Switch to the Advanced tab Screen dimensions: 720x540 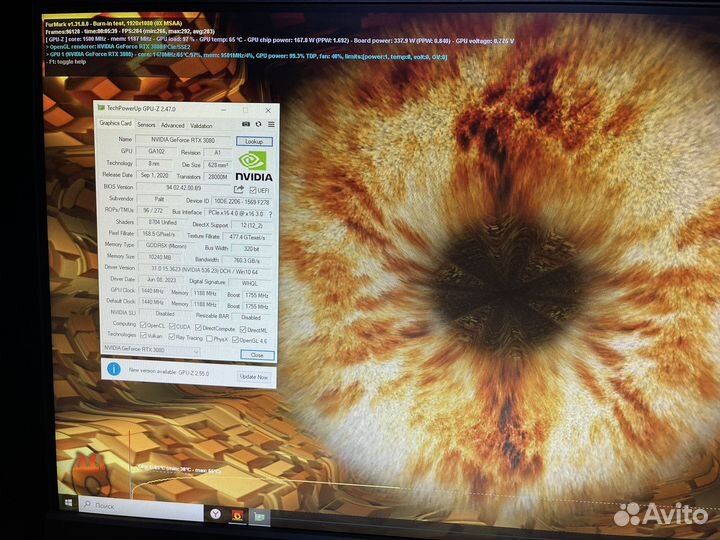click(x=173, y=125)
